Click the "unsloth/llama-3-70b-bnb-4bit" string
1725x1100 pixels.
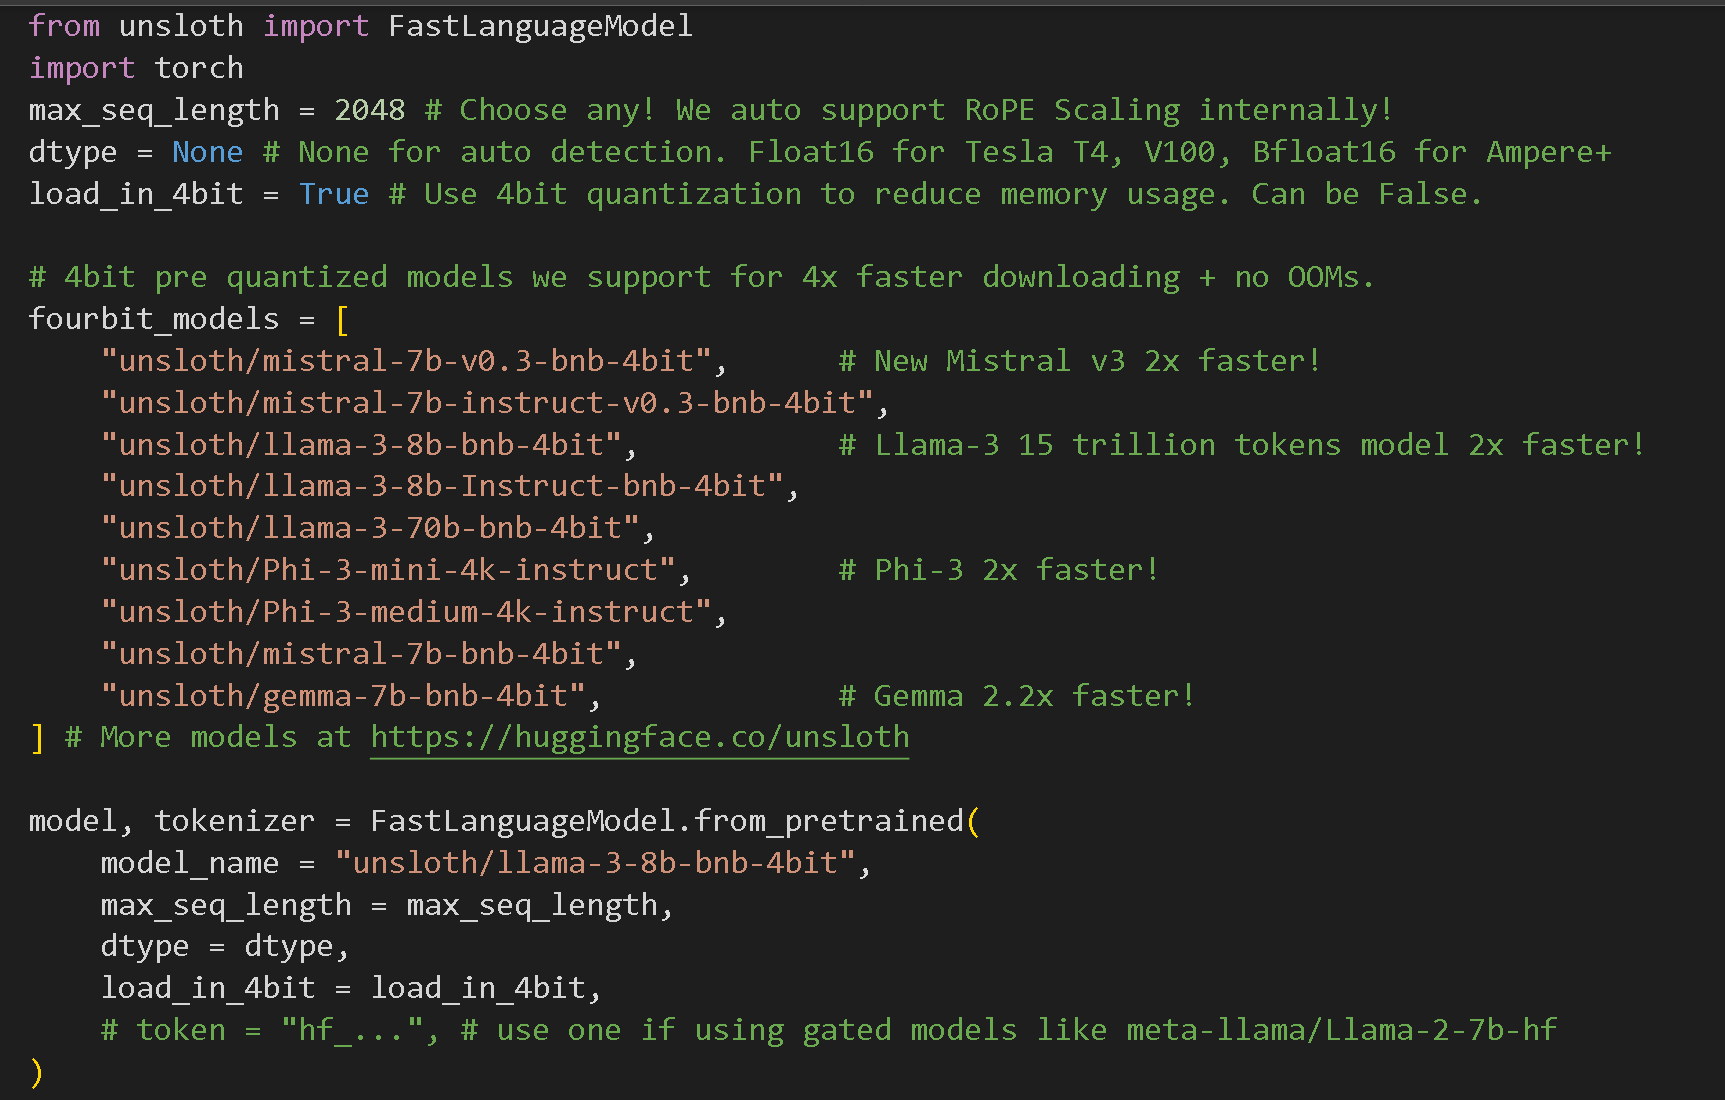click(370, 528)
